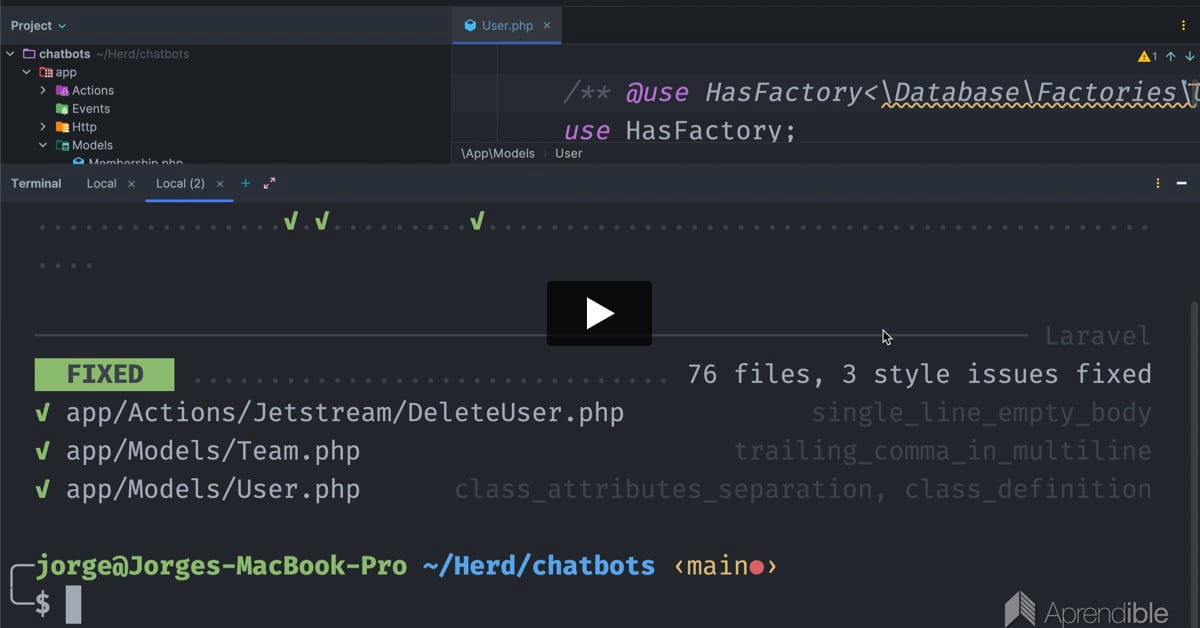This screenshot has height=628, width=1200.
Task: Close the Local terminal tab
Action: 131,184
